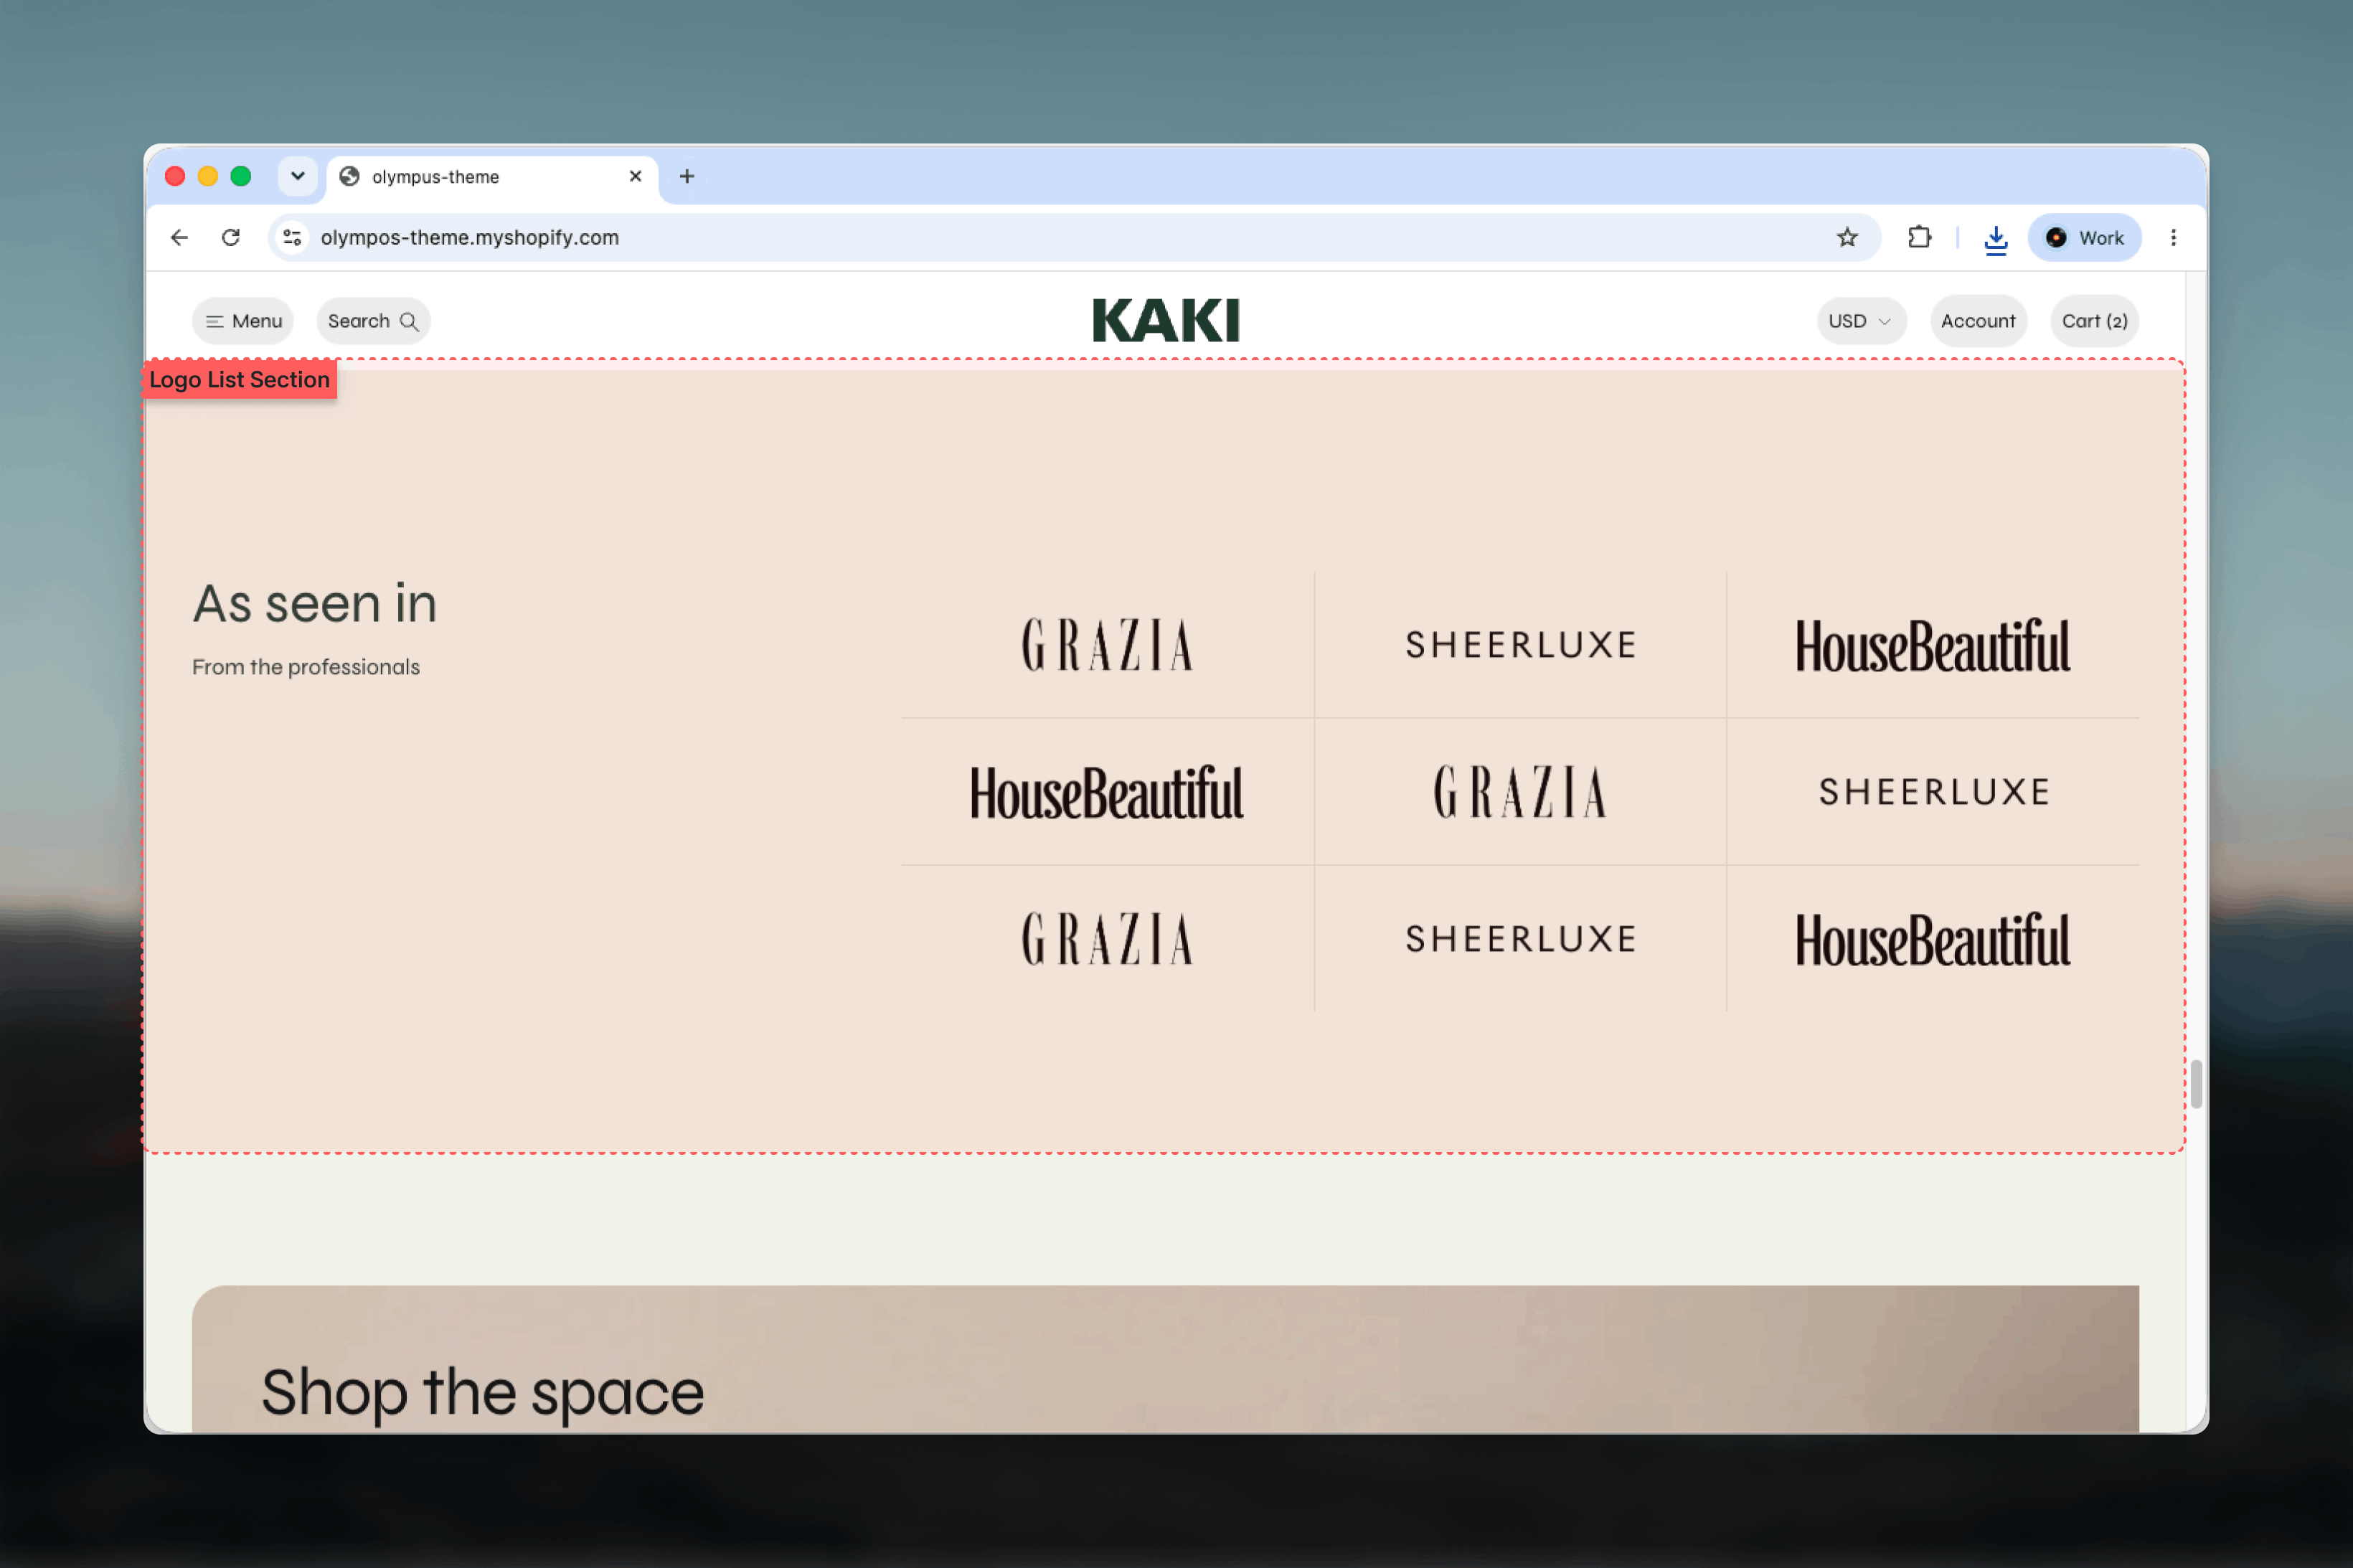Open a new tab with plus icon

point(687,176)
